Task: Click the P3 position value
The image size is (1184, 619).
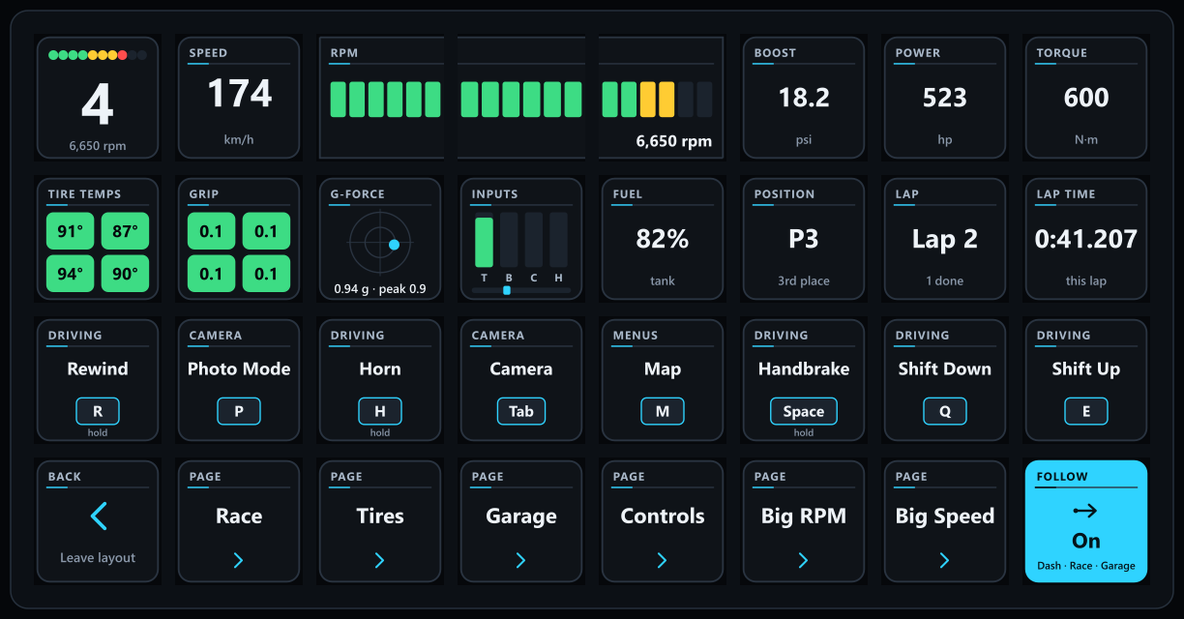Action: (803, 239)
